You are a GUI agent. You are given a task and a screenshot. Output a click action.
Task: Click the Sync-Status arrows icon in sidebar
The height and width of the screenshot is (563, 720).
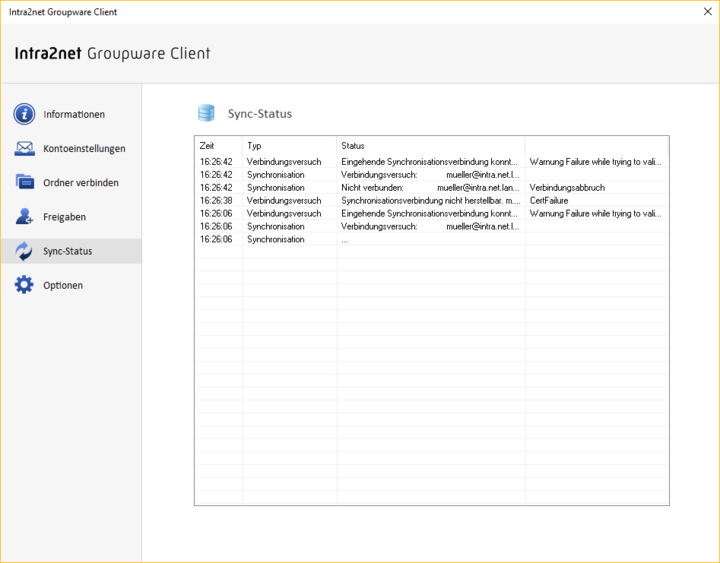24,251
